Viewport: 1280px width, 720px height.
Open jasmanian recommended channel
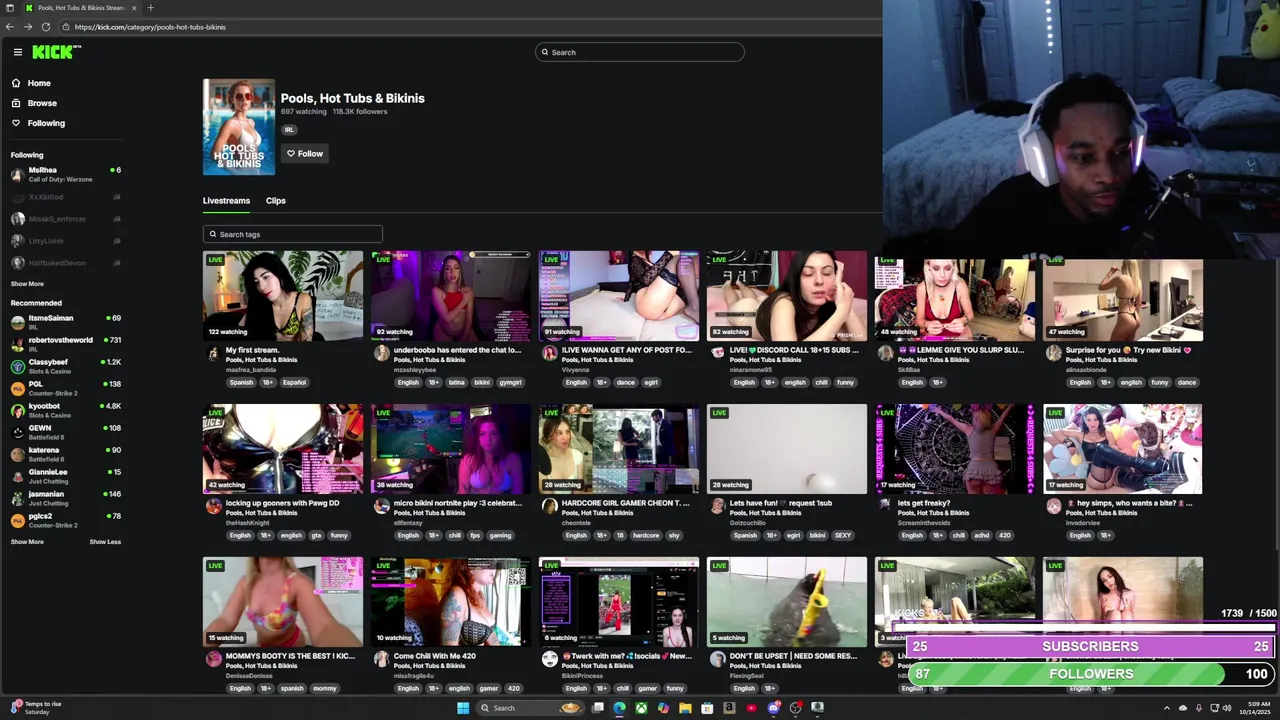(66, 498)
